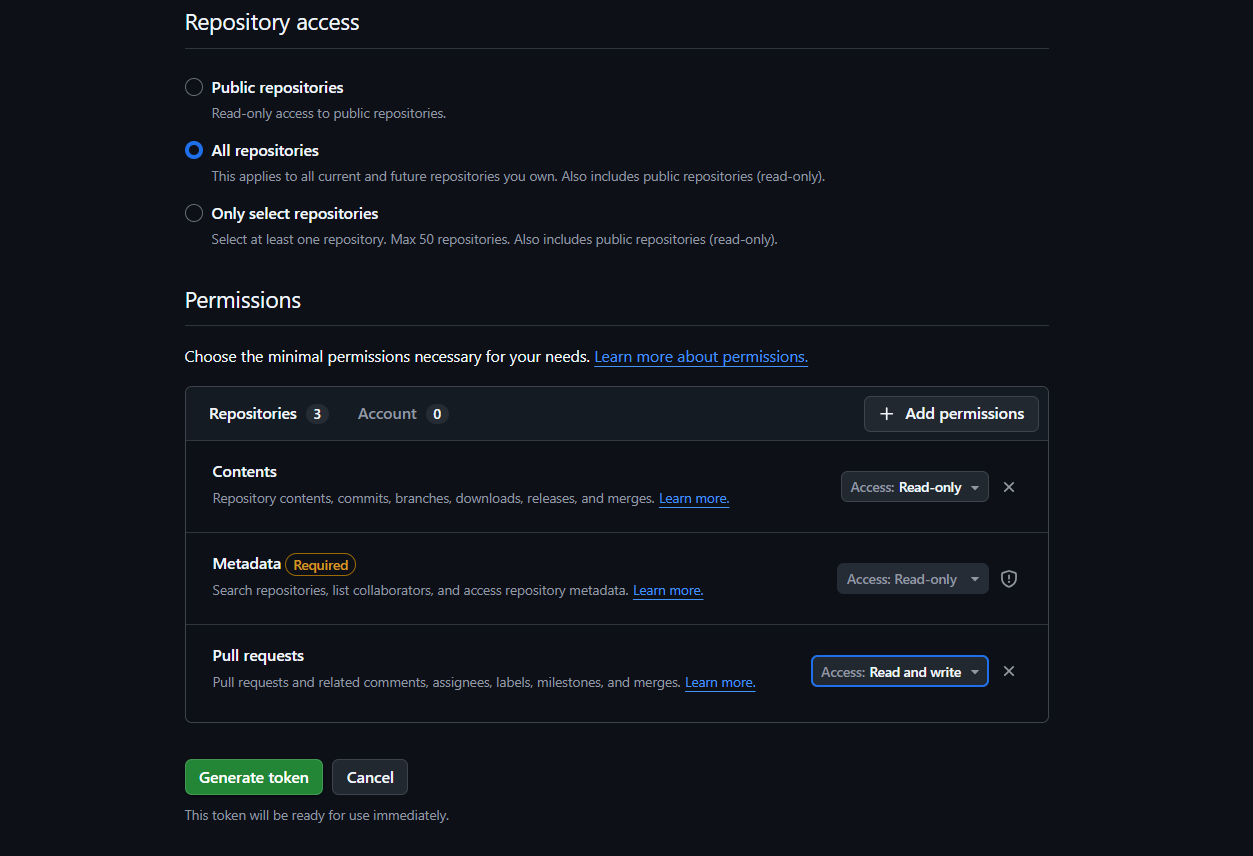Click the Metadata shield info icon
Image resolution: width=1253 pixels, height=856 pixels.
pos(1009,579)
